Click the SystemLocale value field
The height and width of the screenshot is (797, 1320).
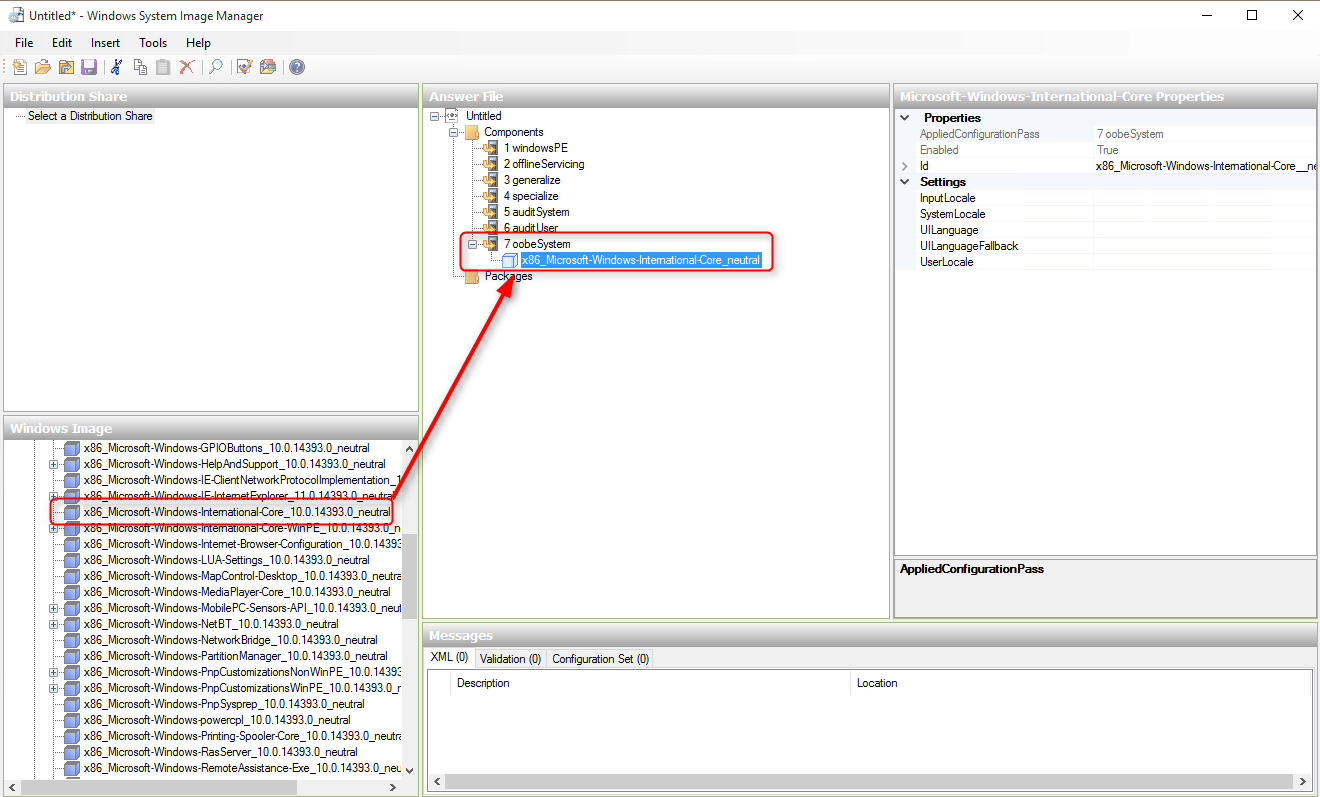click(x=1205, y=214)
